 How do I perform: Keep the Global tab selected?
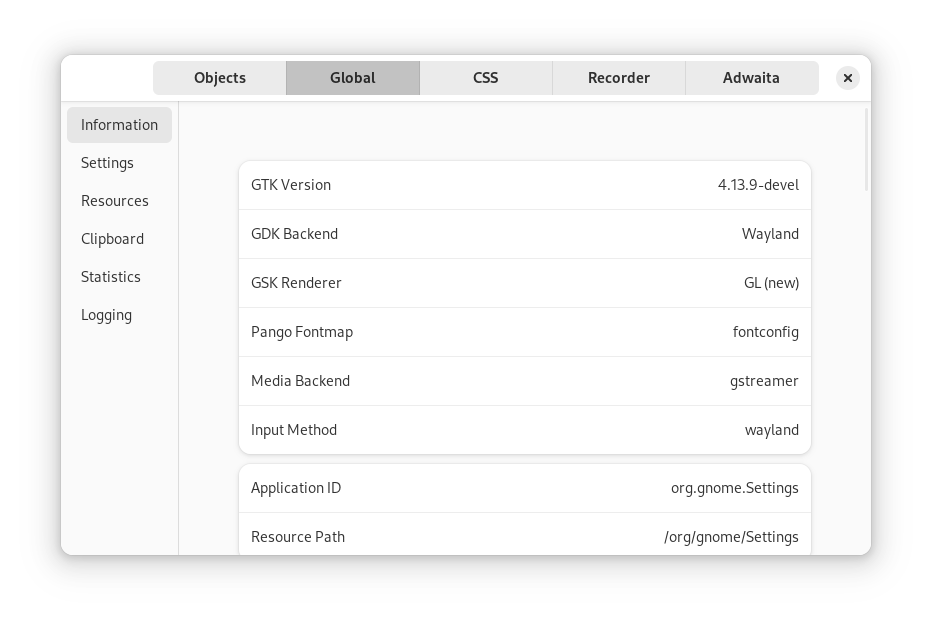click(x=352, y=77)
